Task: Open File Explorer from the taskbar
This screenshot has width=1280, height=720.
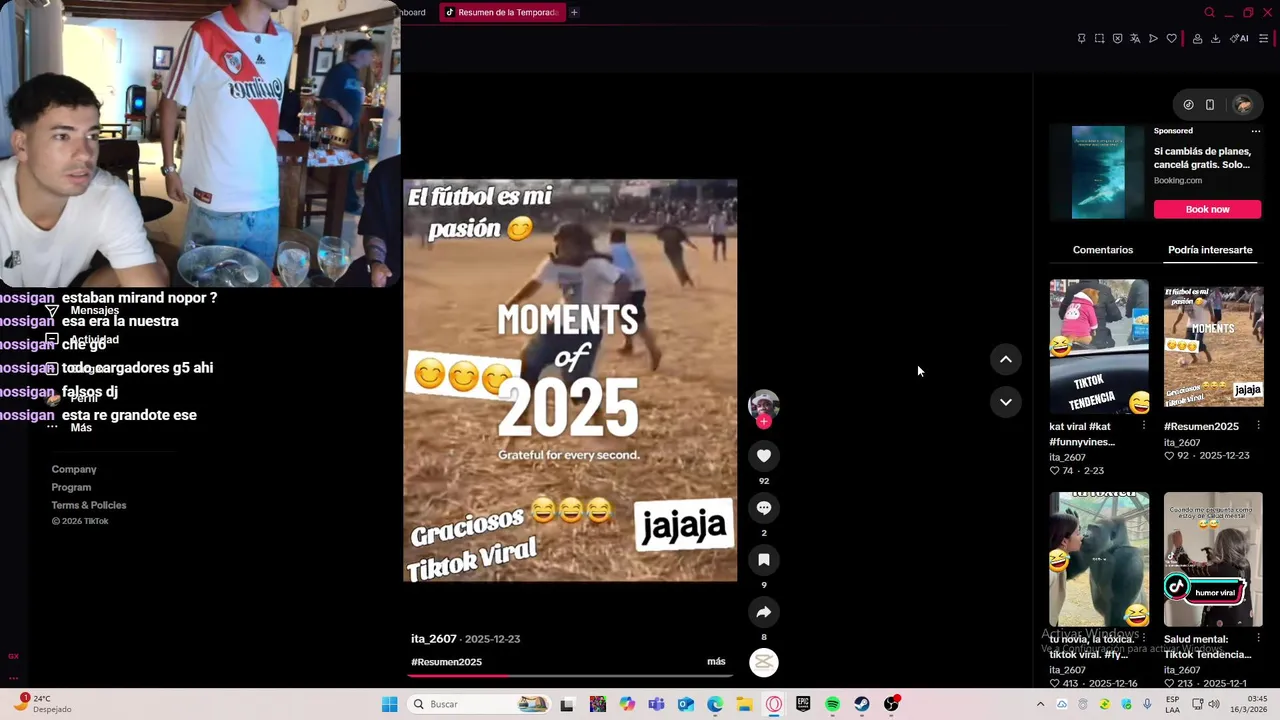Action: (x=744, y=704)
